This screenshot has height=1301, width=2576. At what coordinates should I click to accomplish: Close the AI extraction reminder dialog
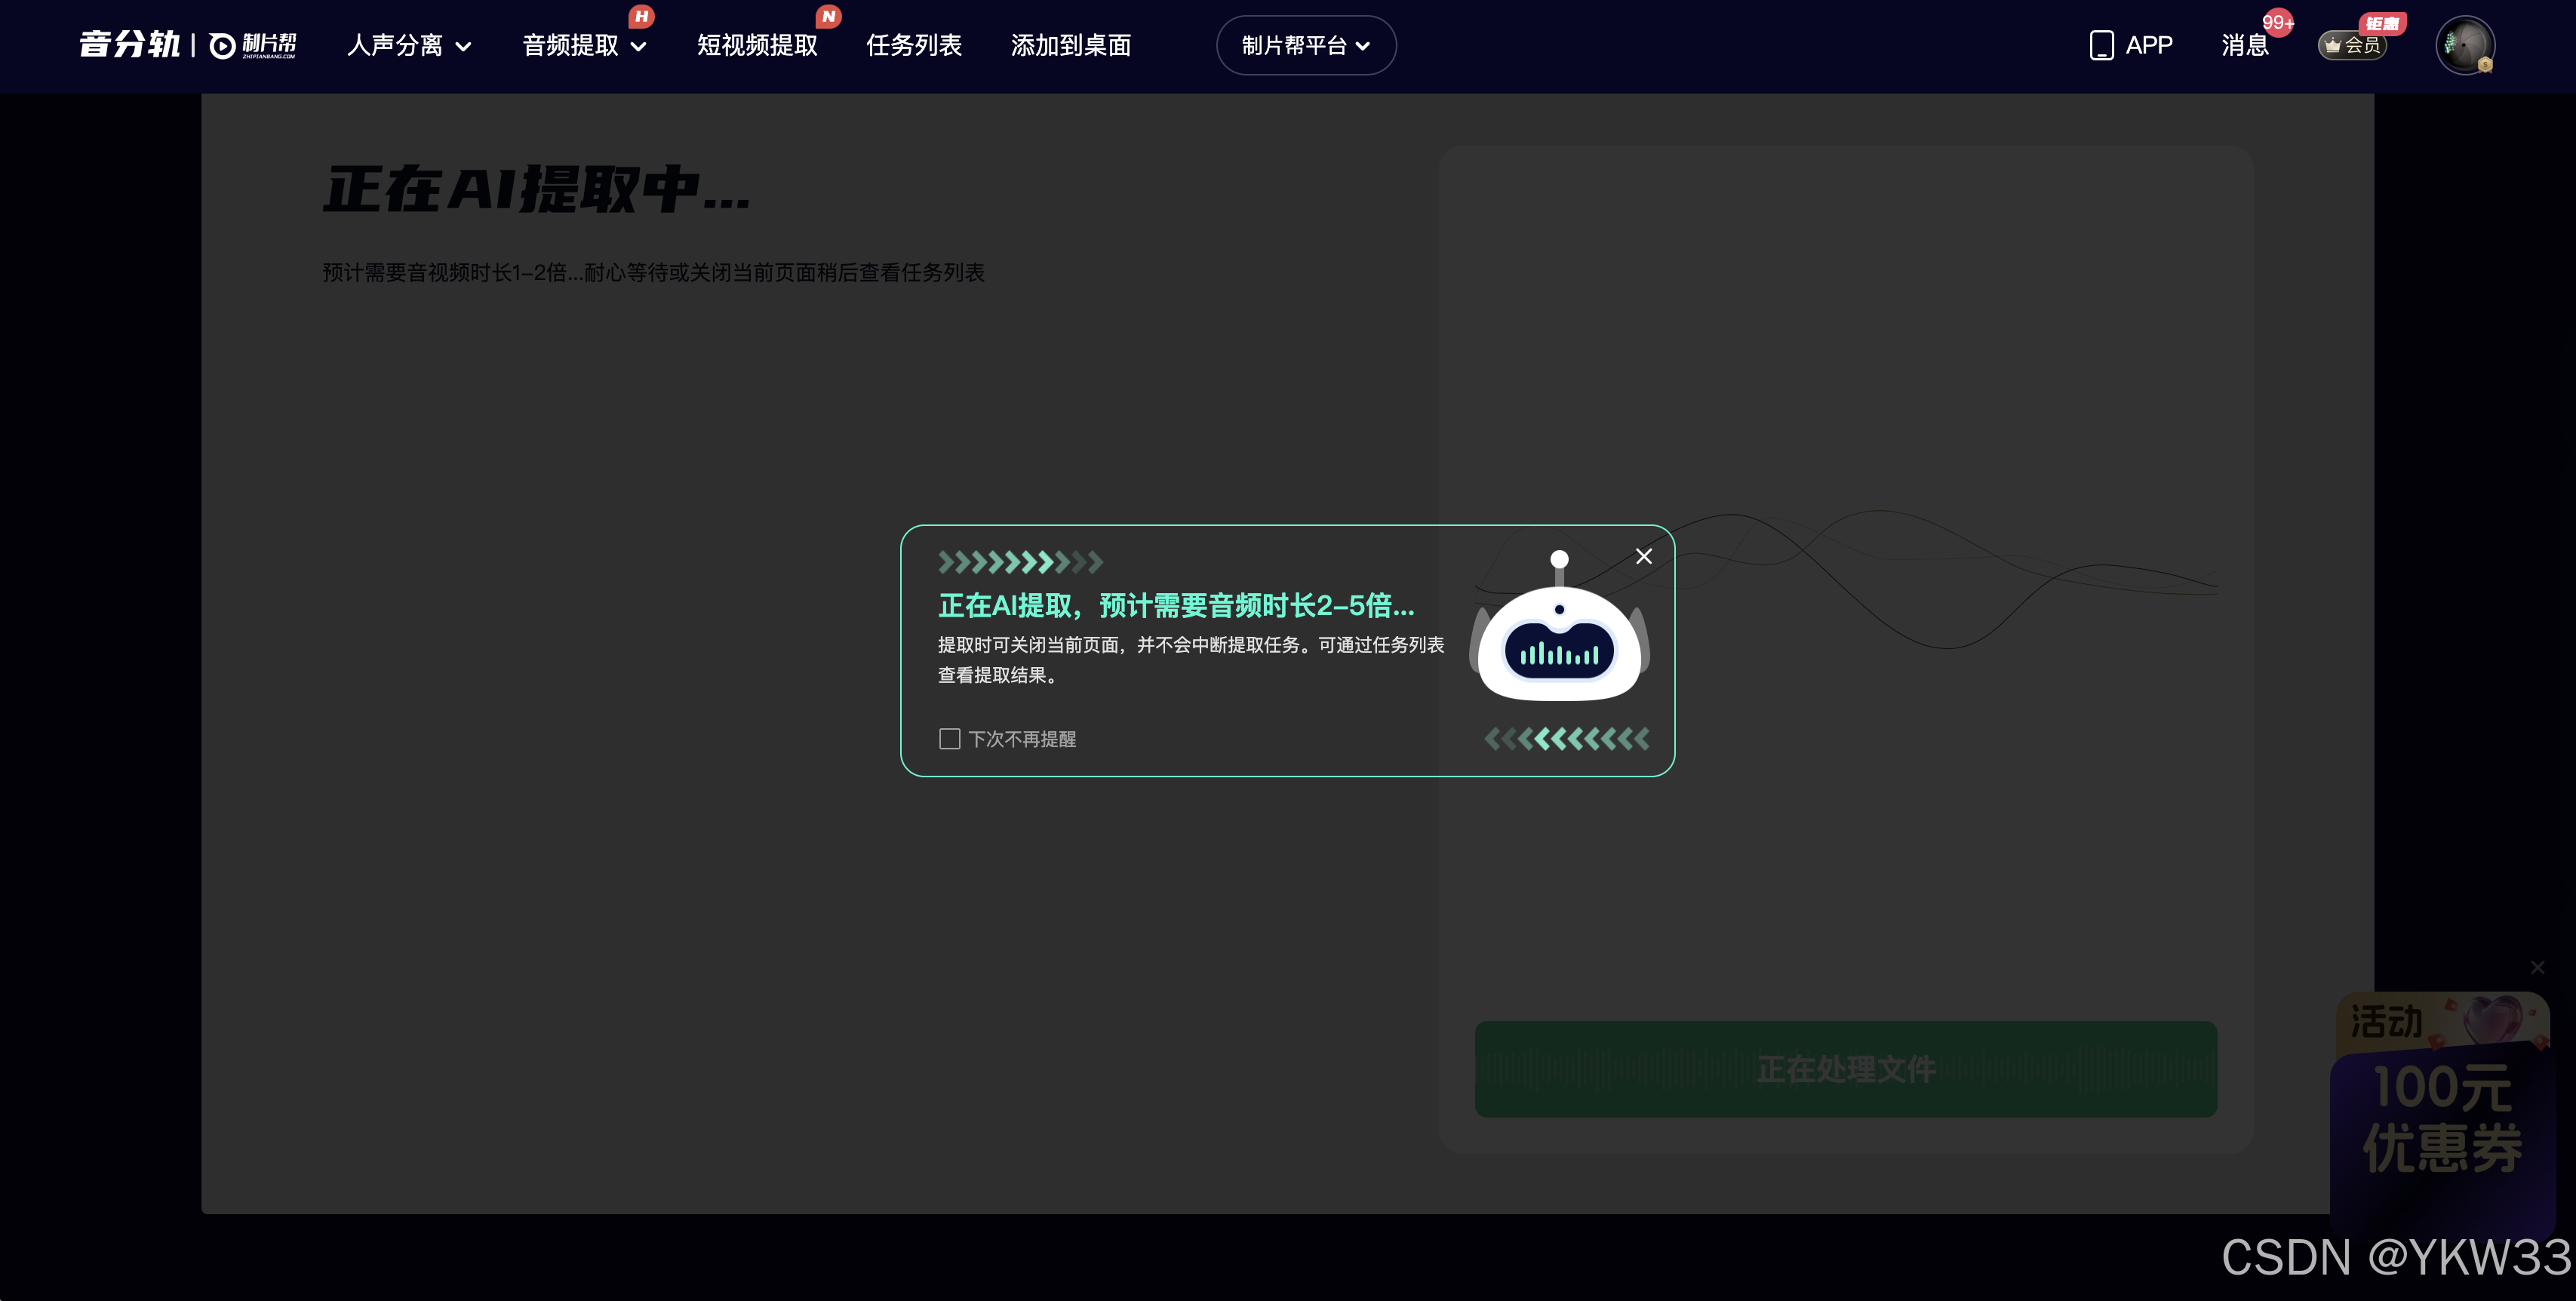pyautogui.click(x=1643, y=556)
